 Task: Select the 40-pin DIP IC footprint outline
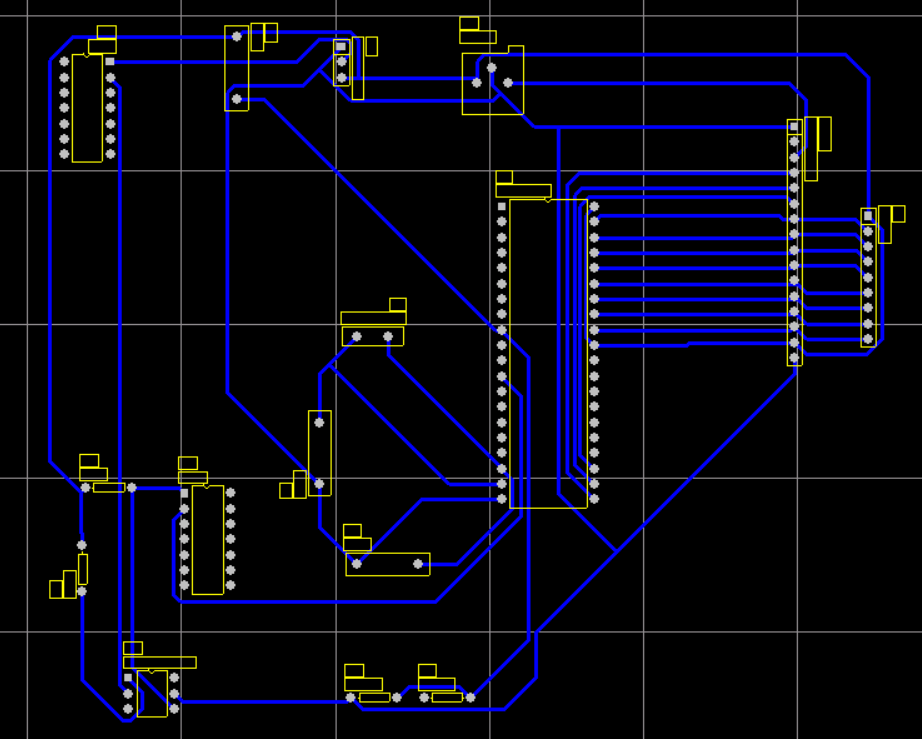pos(548,353)
